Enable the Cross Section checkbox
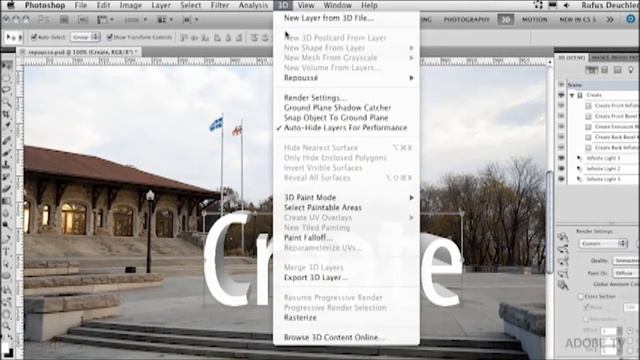 pyautogui.click(x=580, y=296)
